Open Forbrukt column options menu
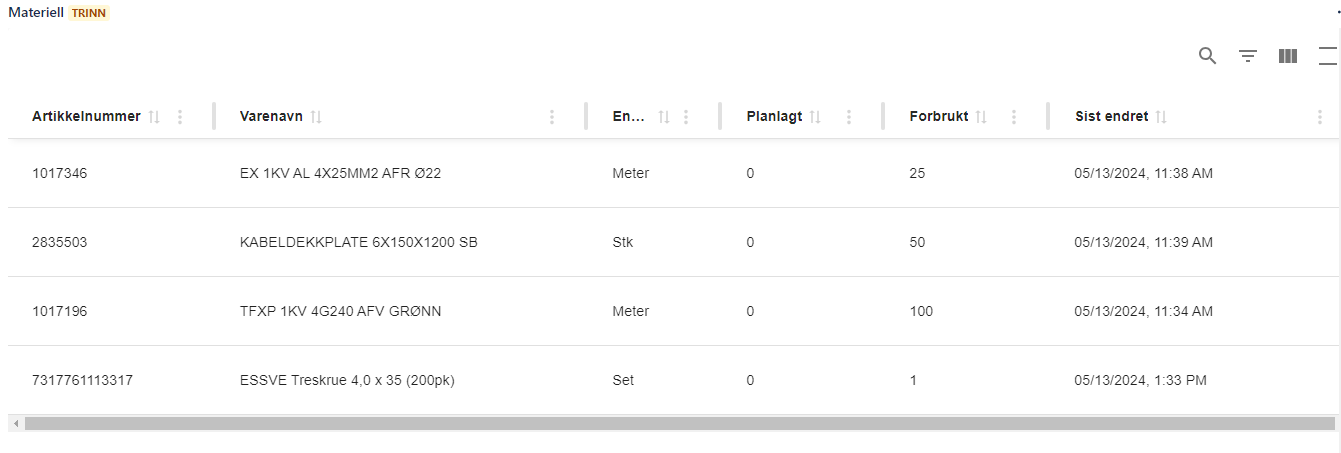This screenshot has width=1341, height=453. 1014,117
